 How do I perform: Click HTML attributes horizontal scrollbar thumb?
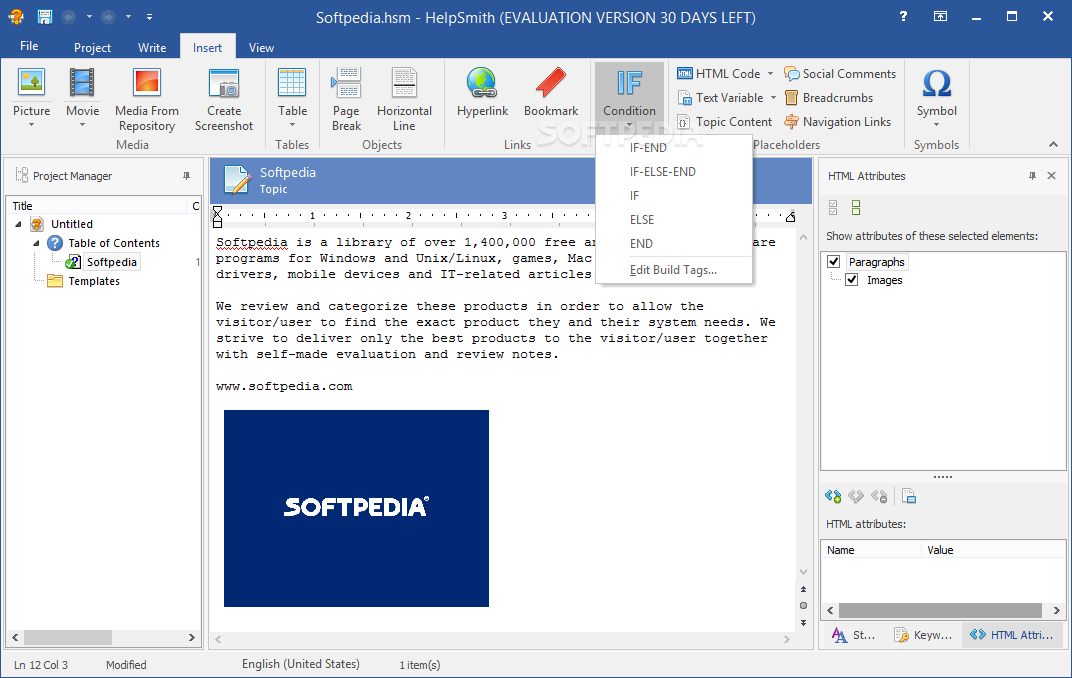940,610
